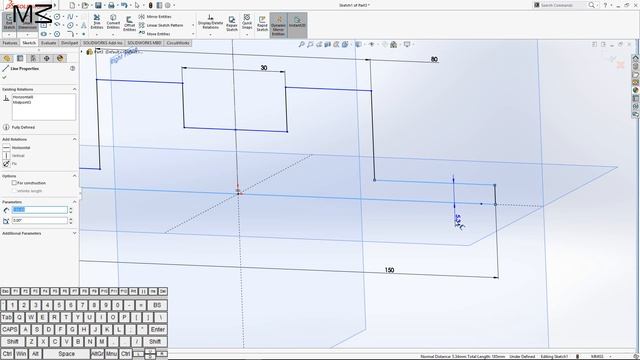Screen dimensions: 640x360
Task: Open the CircuitWorks tab
Action: click(178, 43)
